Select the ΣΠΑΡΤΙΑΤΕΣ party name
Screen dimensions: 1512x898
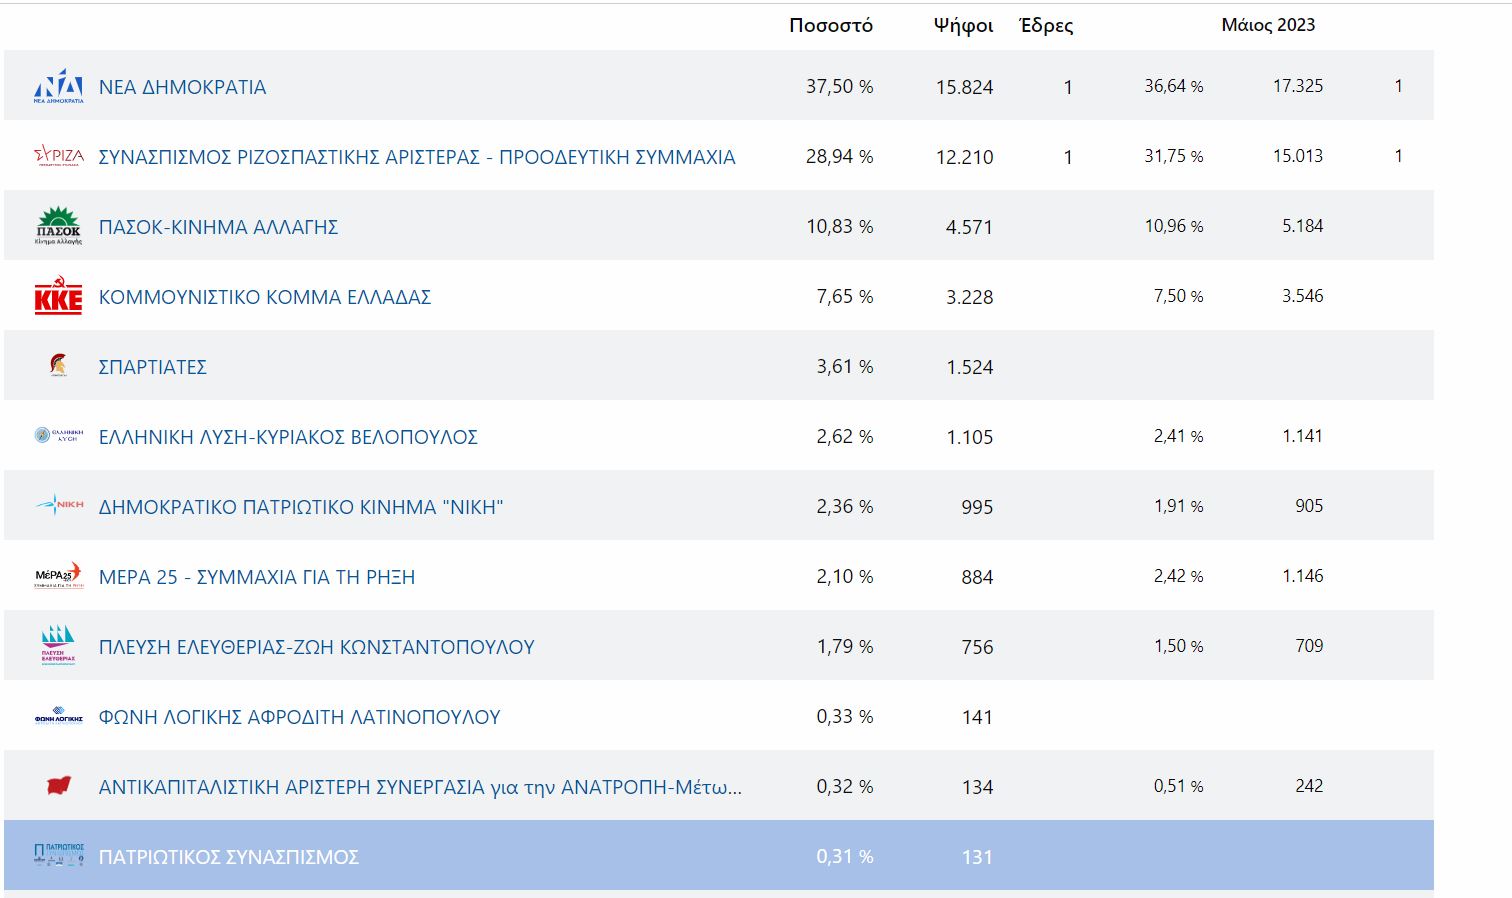point(152,367)
